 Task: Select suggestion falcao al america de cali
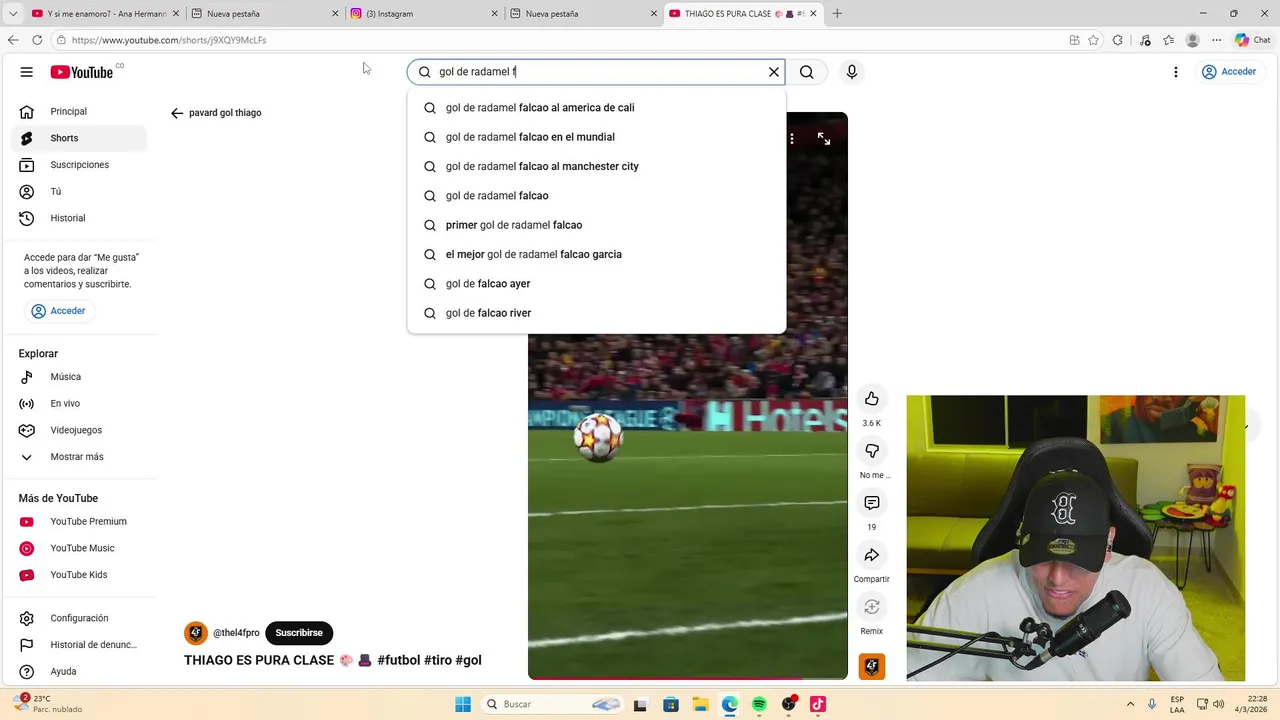click(x=597, y=108)
